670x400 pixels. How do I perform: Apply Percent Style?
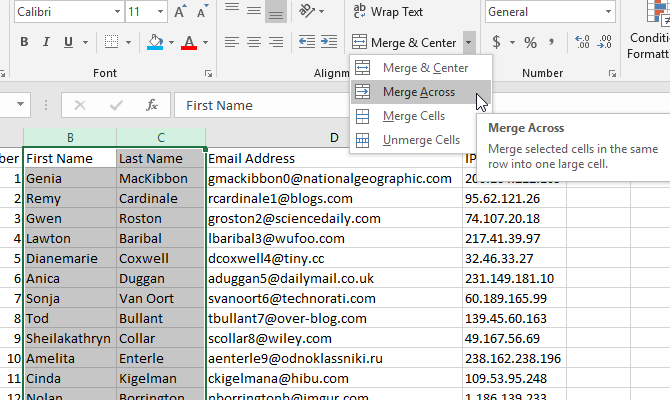531,42
